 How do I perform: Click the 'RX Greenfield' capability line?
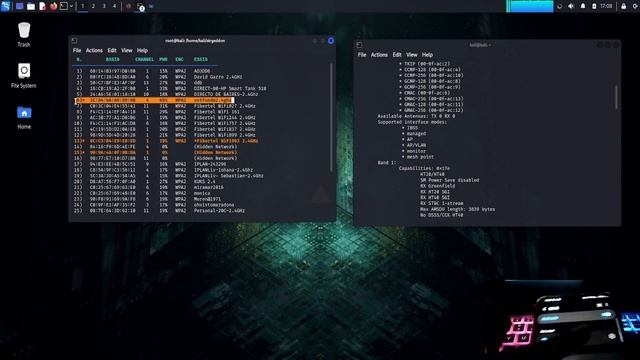click(x=438, y=186)
